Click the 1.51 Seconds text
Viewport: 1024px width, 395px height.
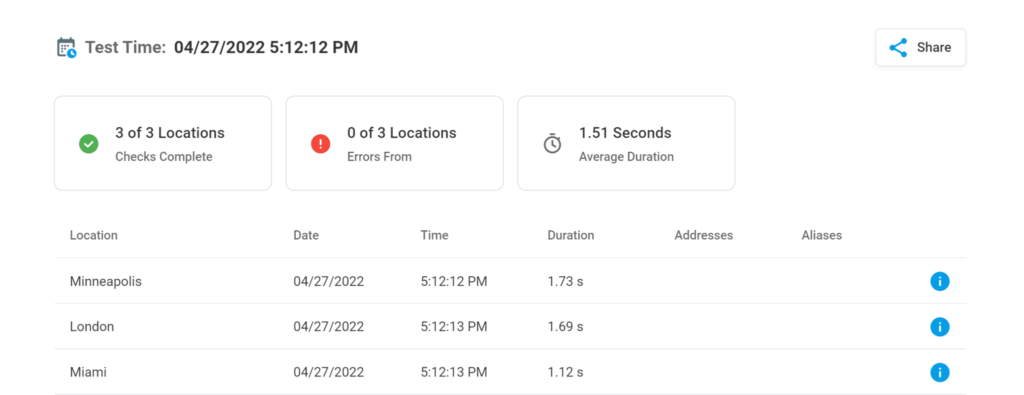pos(625,133)
